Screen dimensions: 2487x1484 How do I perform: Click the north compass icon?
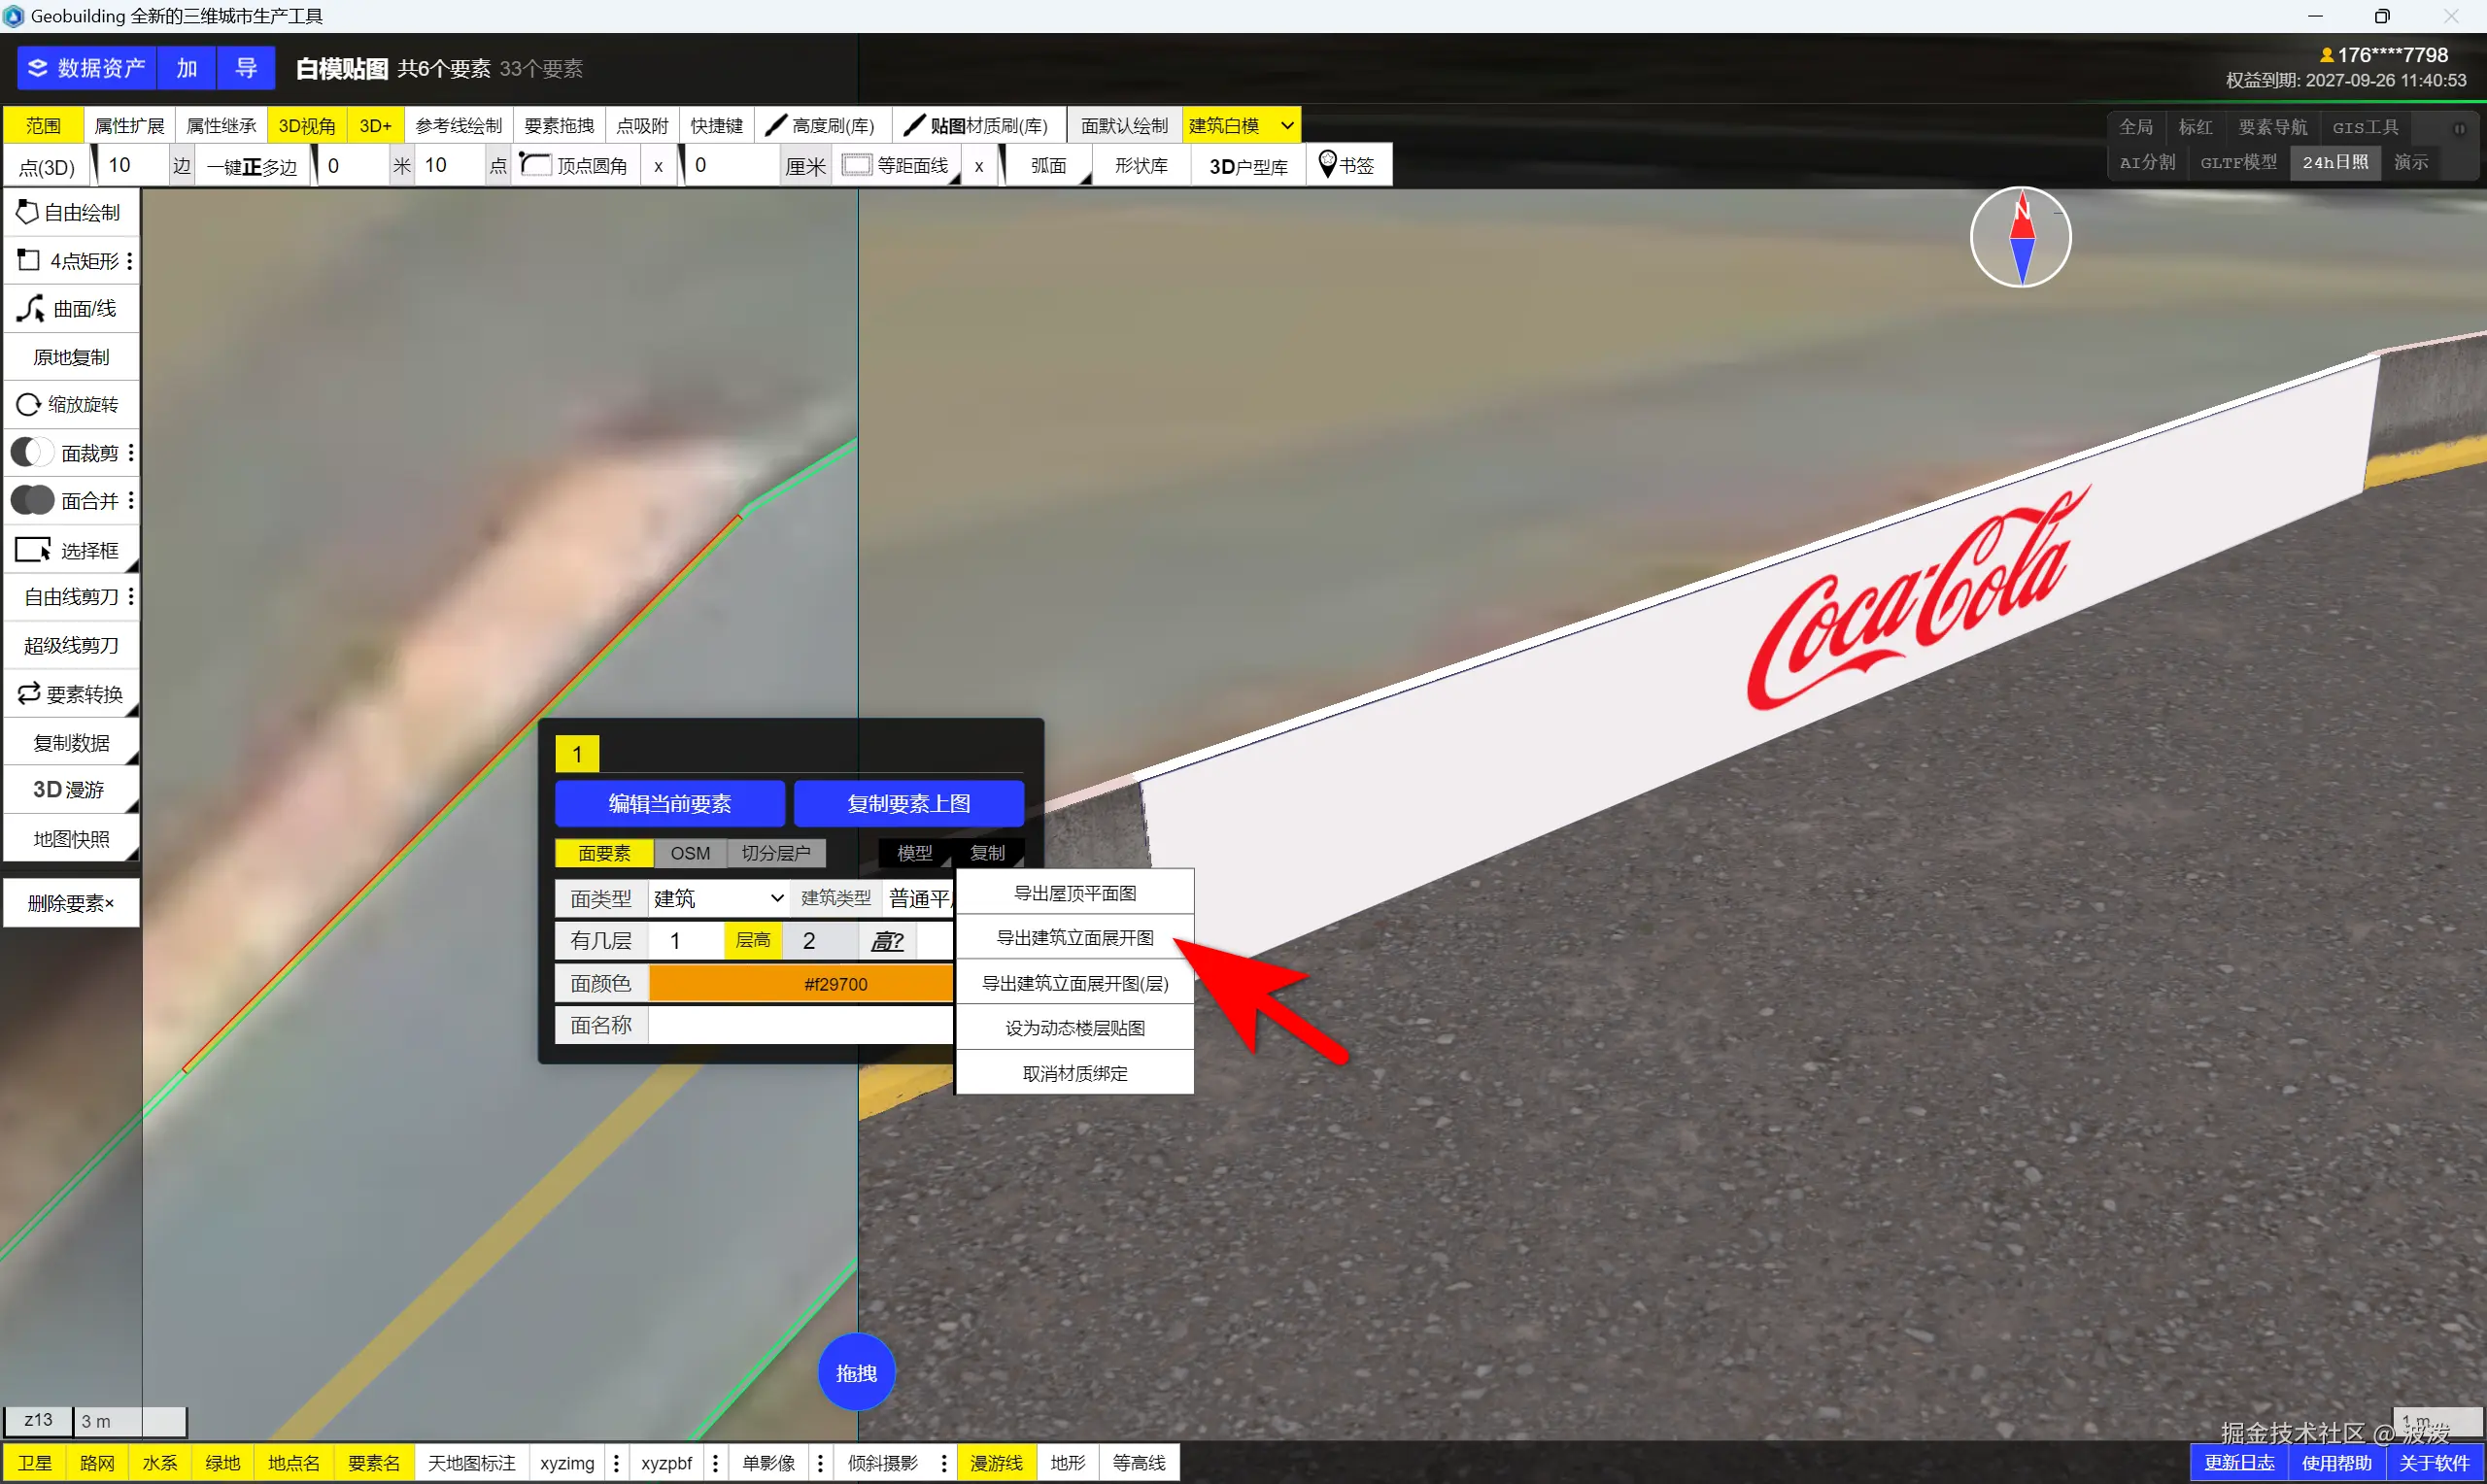point(2020,238)
